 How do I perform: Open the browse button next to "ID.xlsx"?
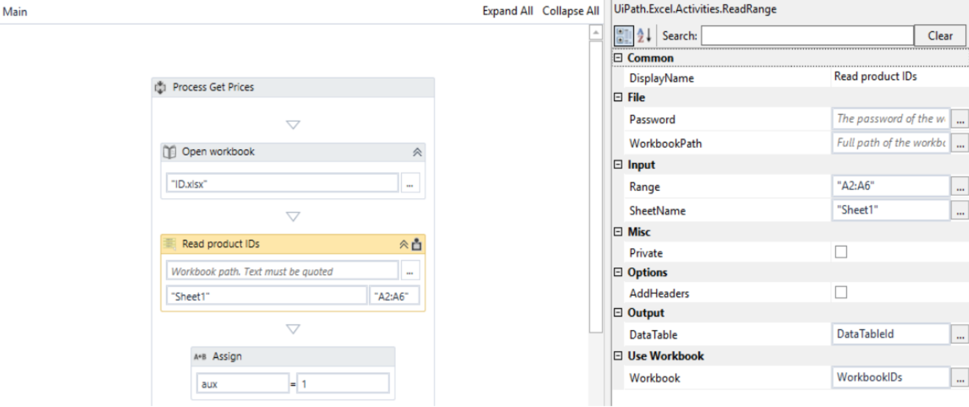(410, 184)
